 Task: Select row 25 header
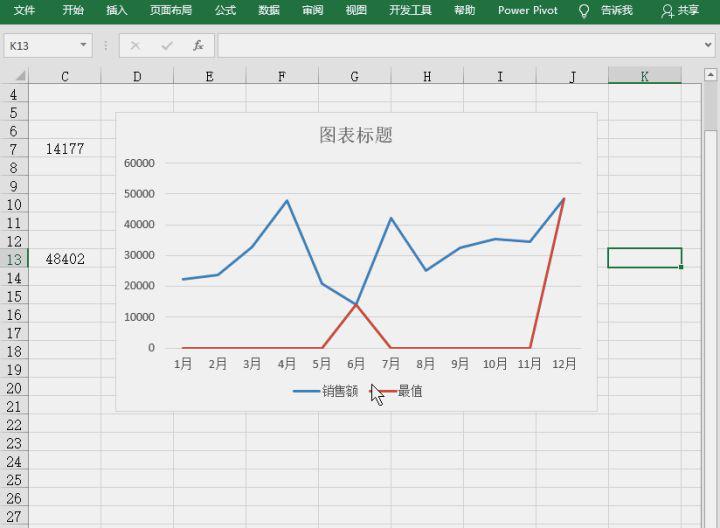(x=14, y=480)
